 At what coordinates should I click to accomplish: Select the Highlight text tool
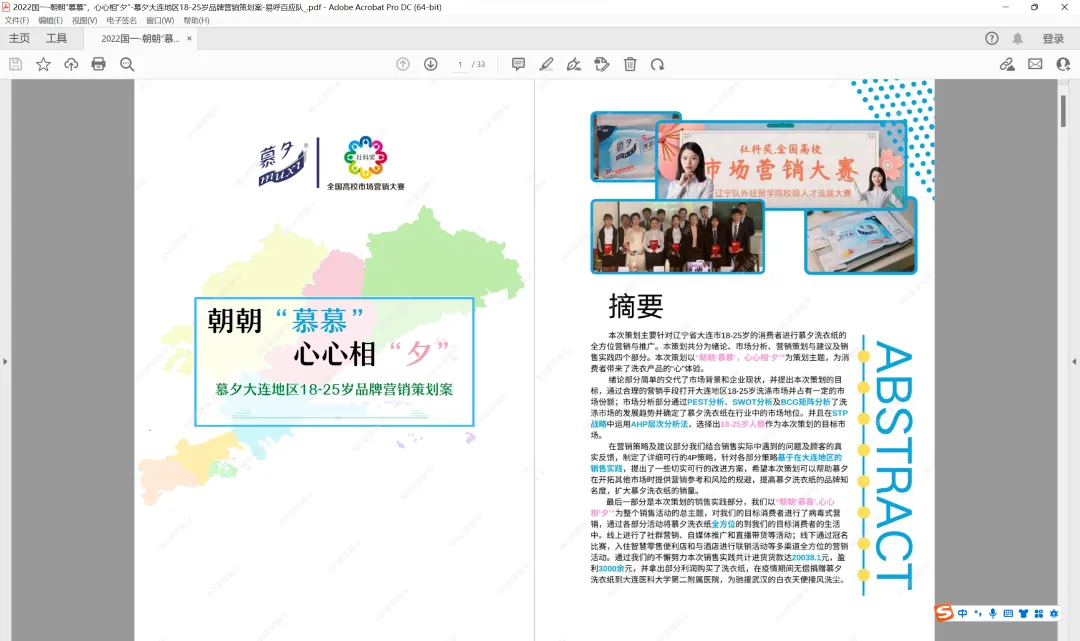coord(546,63)
